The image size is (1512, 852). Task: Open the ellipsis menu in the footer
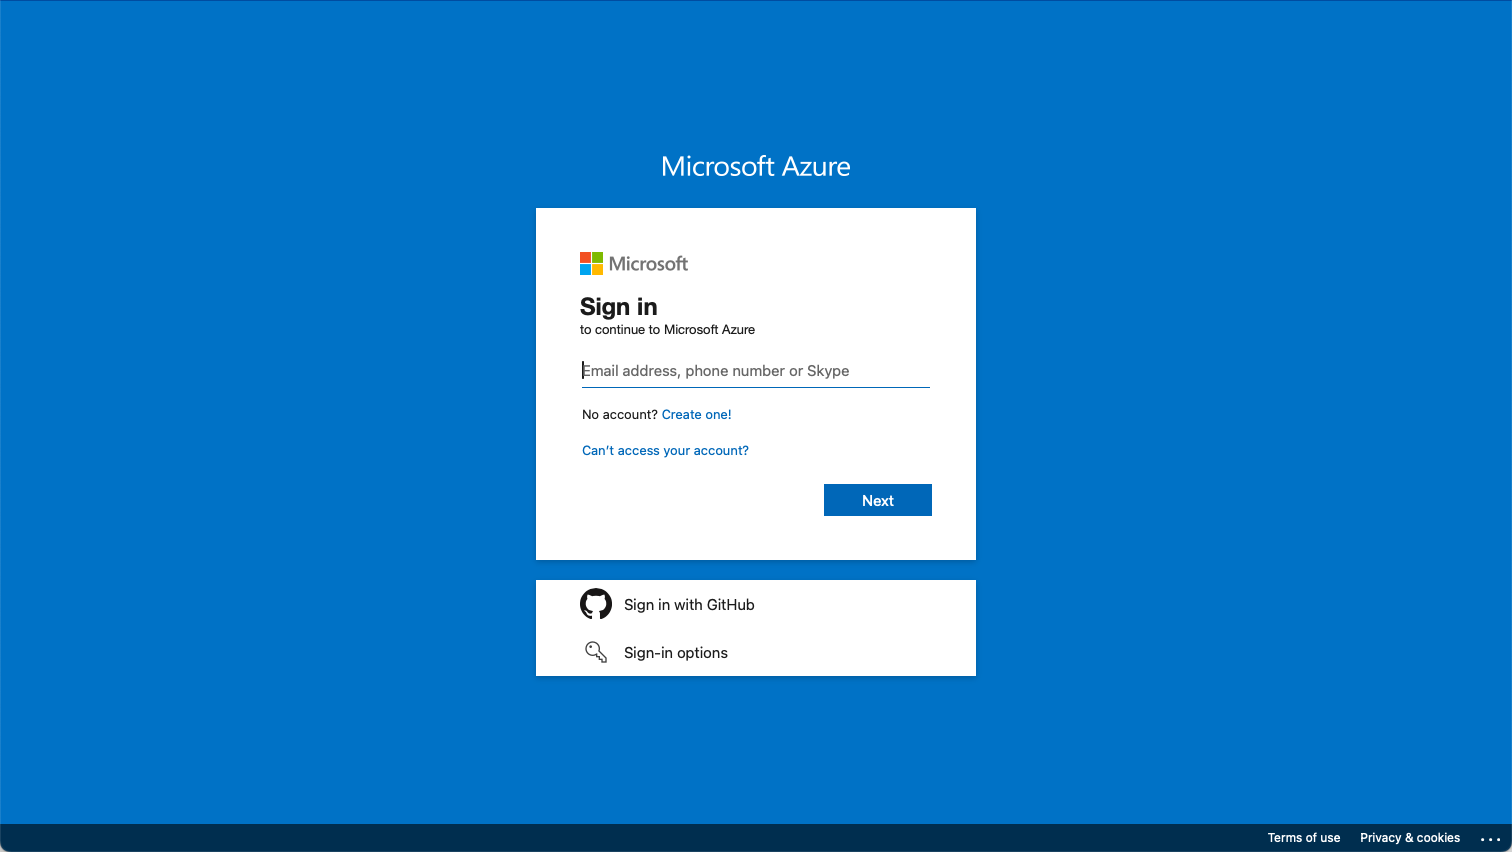[x=1490, y=839]
